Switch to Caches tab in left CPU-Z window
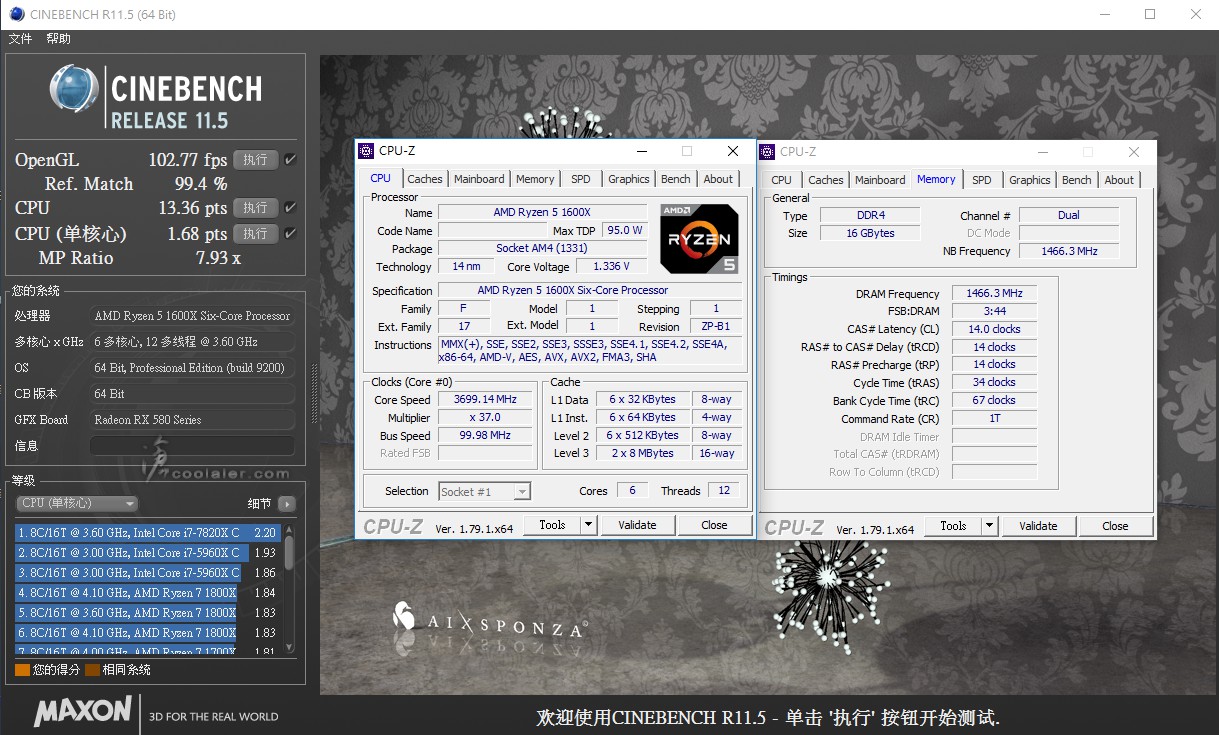The image size is (1219, 735). click(425, 179)
